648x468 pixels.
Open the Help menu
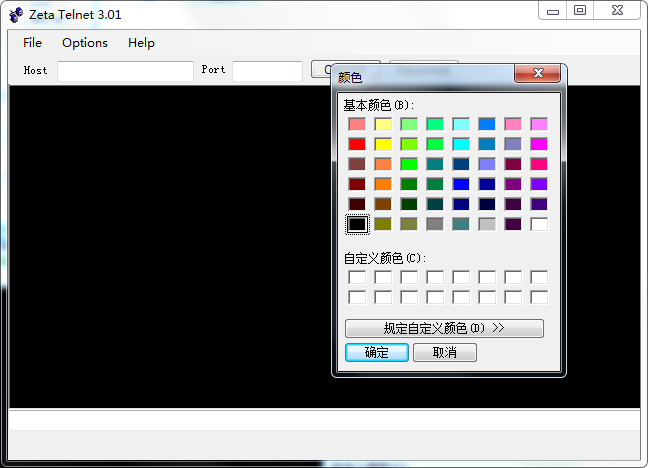coord(141,43)
